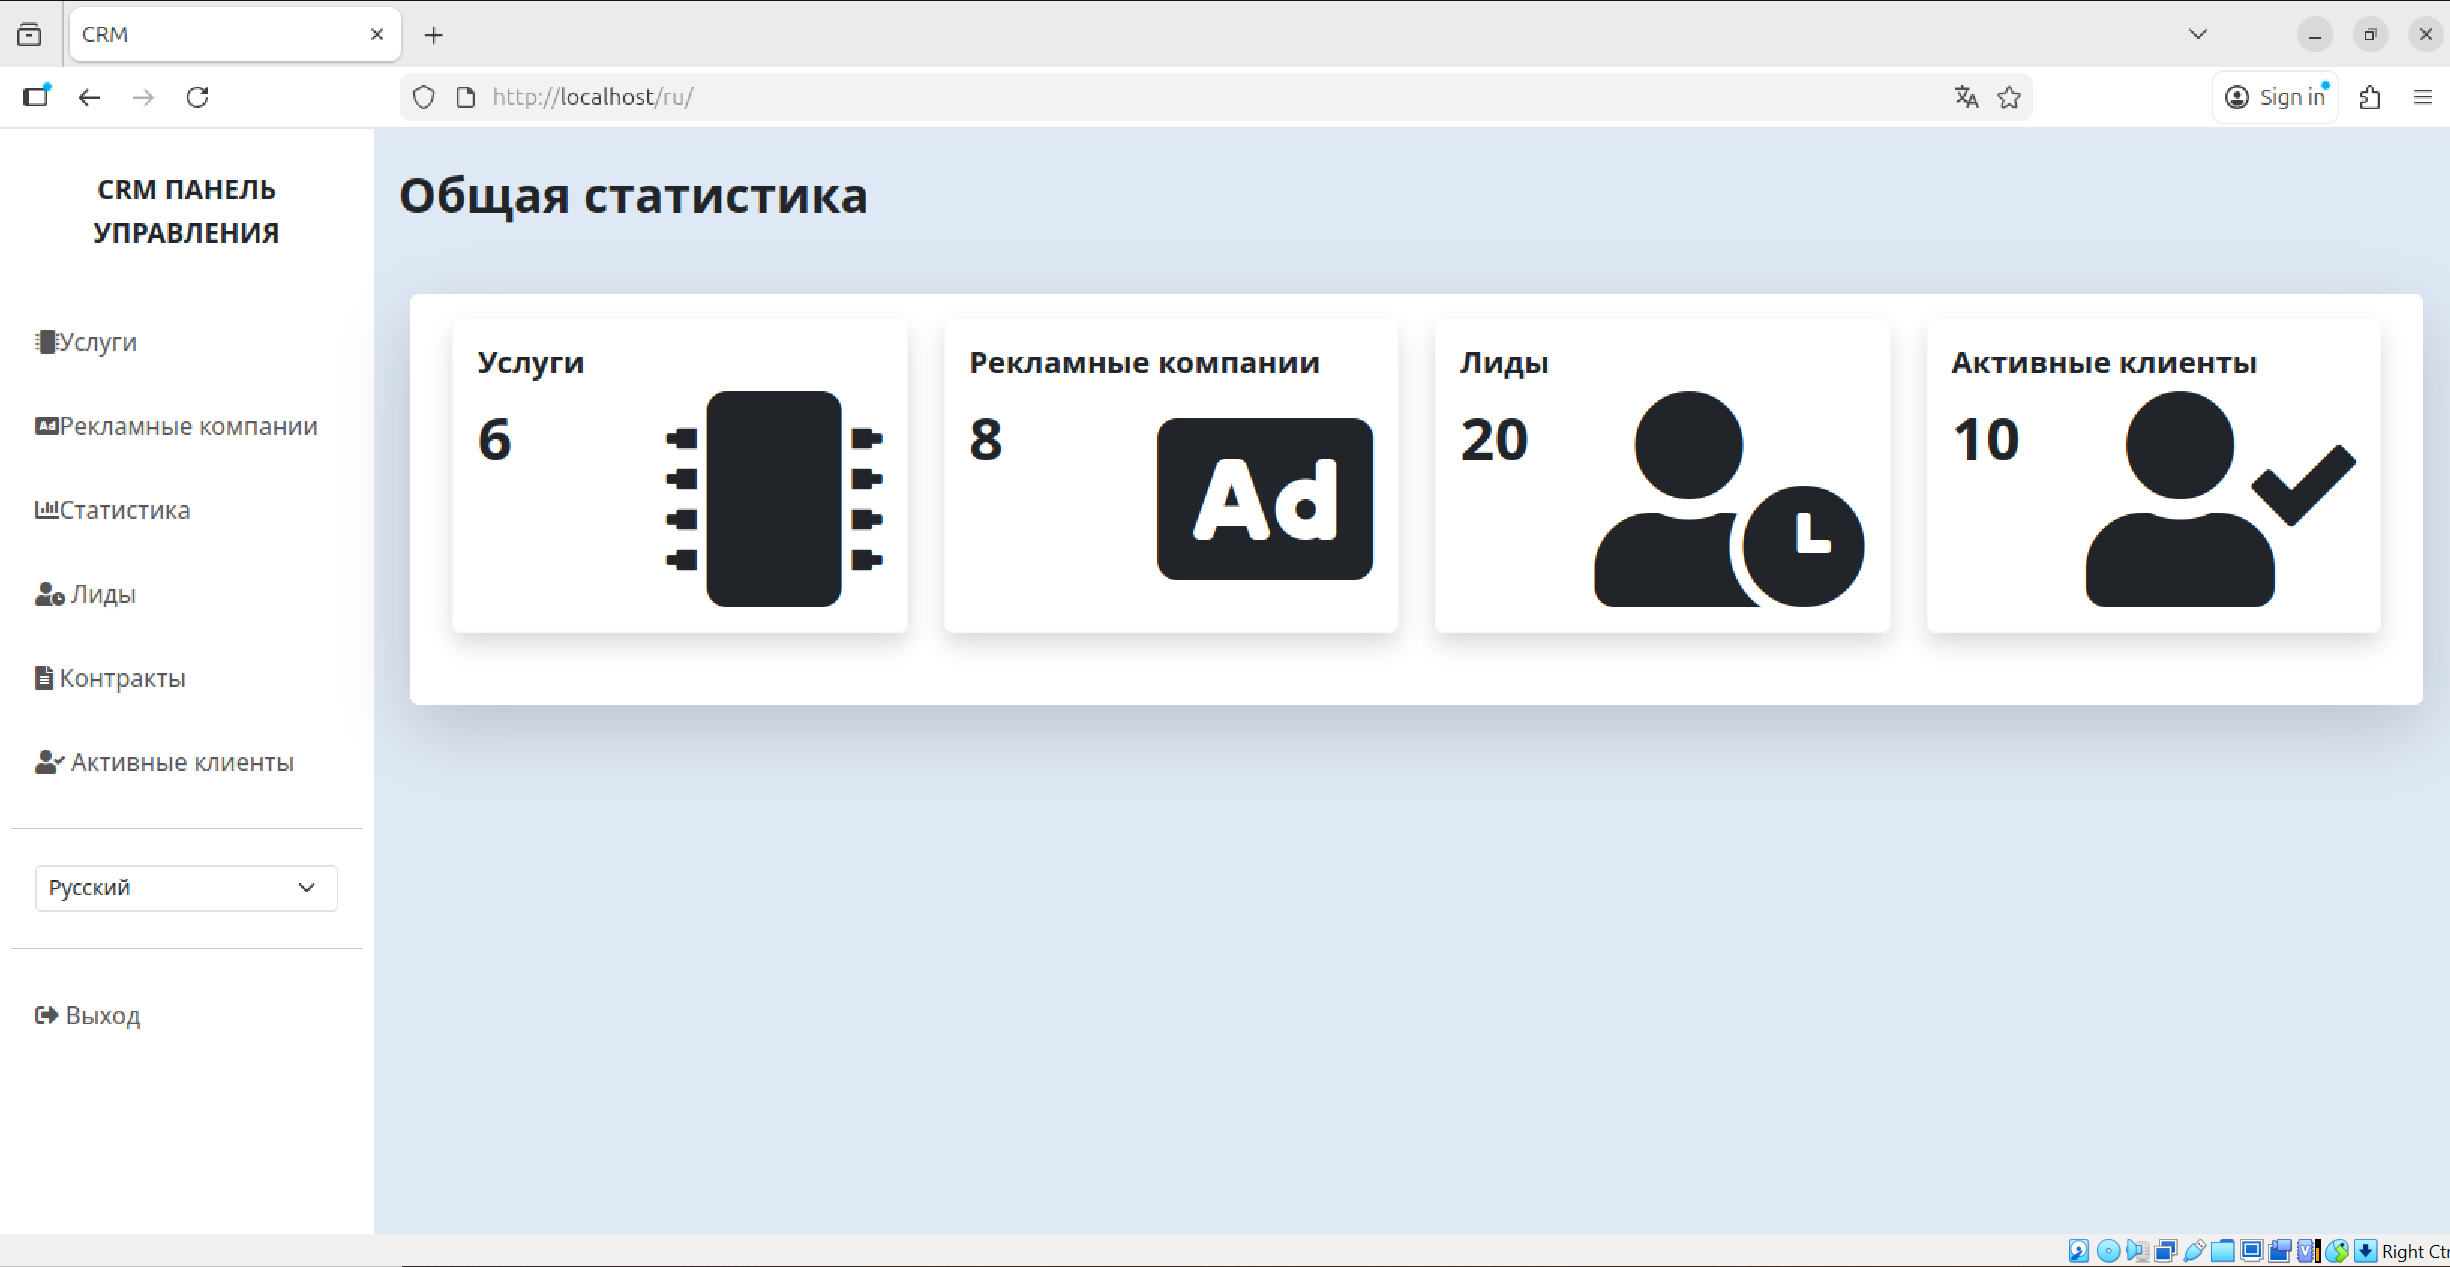2450x1267 pixels.
Task: Open the Русский language dropdown
Action: click(186, 888)
